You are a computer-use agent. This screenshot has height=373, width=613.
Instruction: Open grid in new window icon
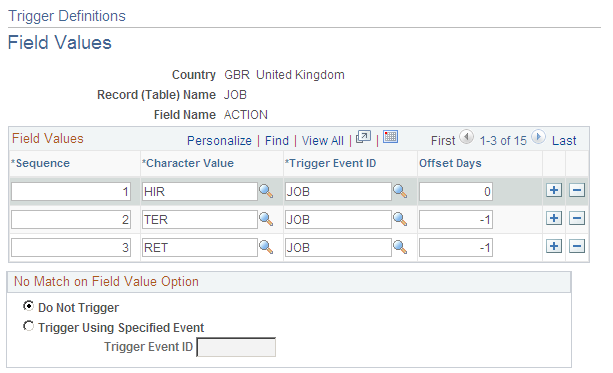[363, 137]
